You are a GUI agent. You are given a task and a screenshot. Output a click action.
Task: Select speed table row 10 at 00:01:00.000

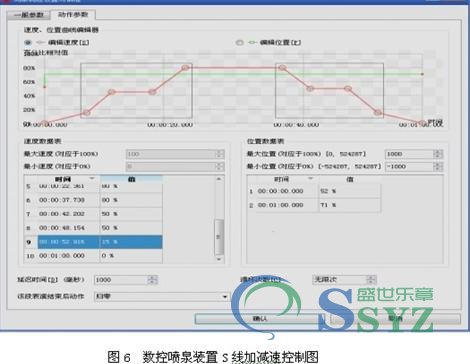[93, 256]
